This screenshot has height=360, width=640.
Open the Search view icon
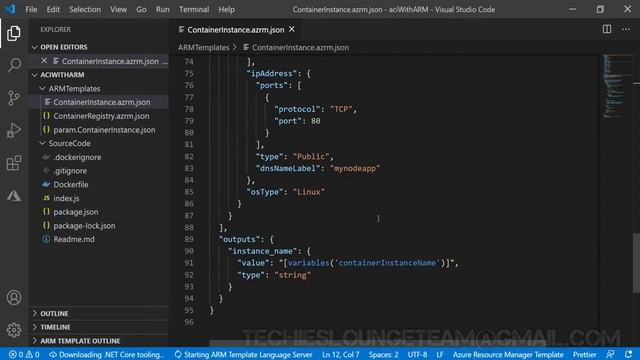[x=14, y=65]
